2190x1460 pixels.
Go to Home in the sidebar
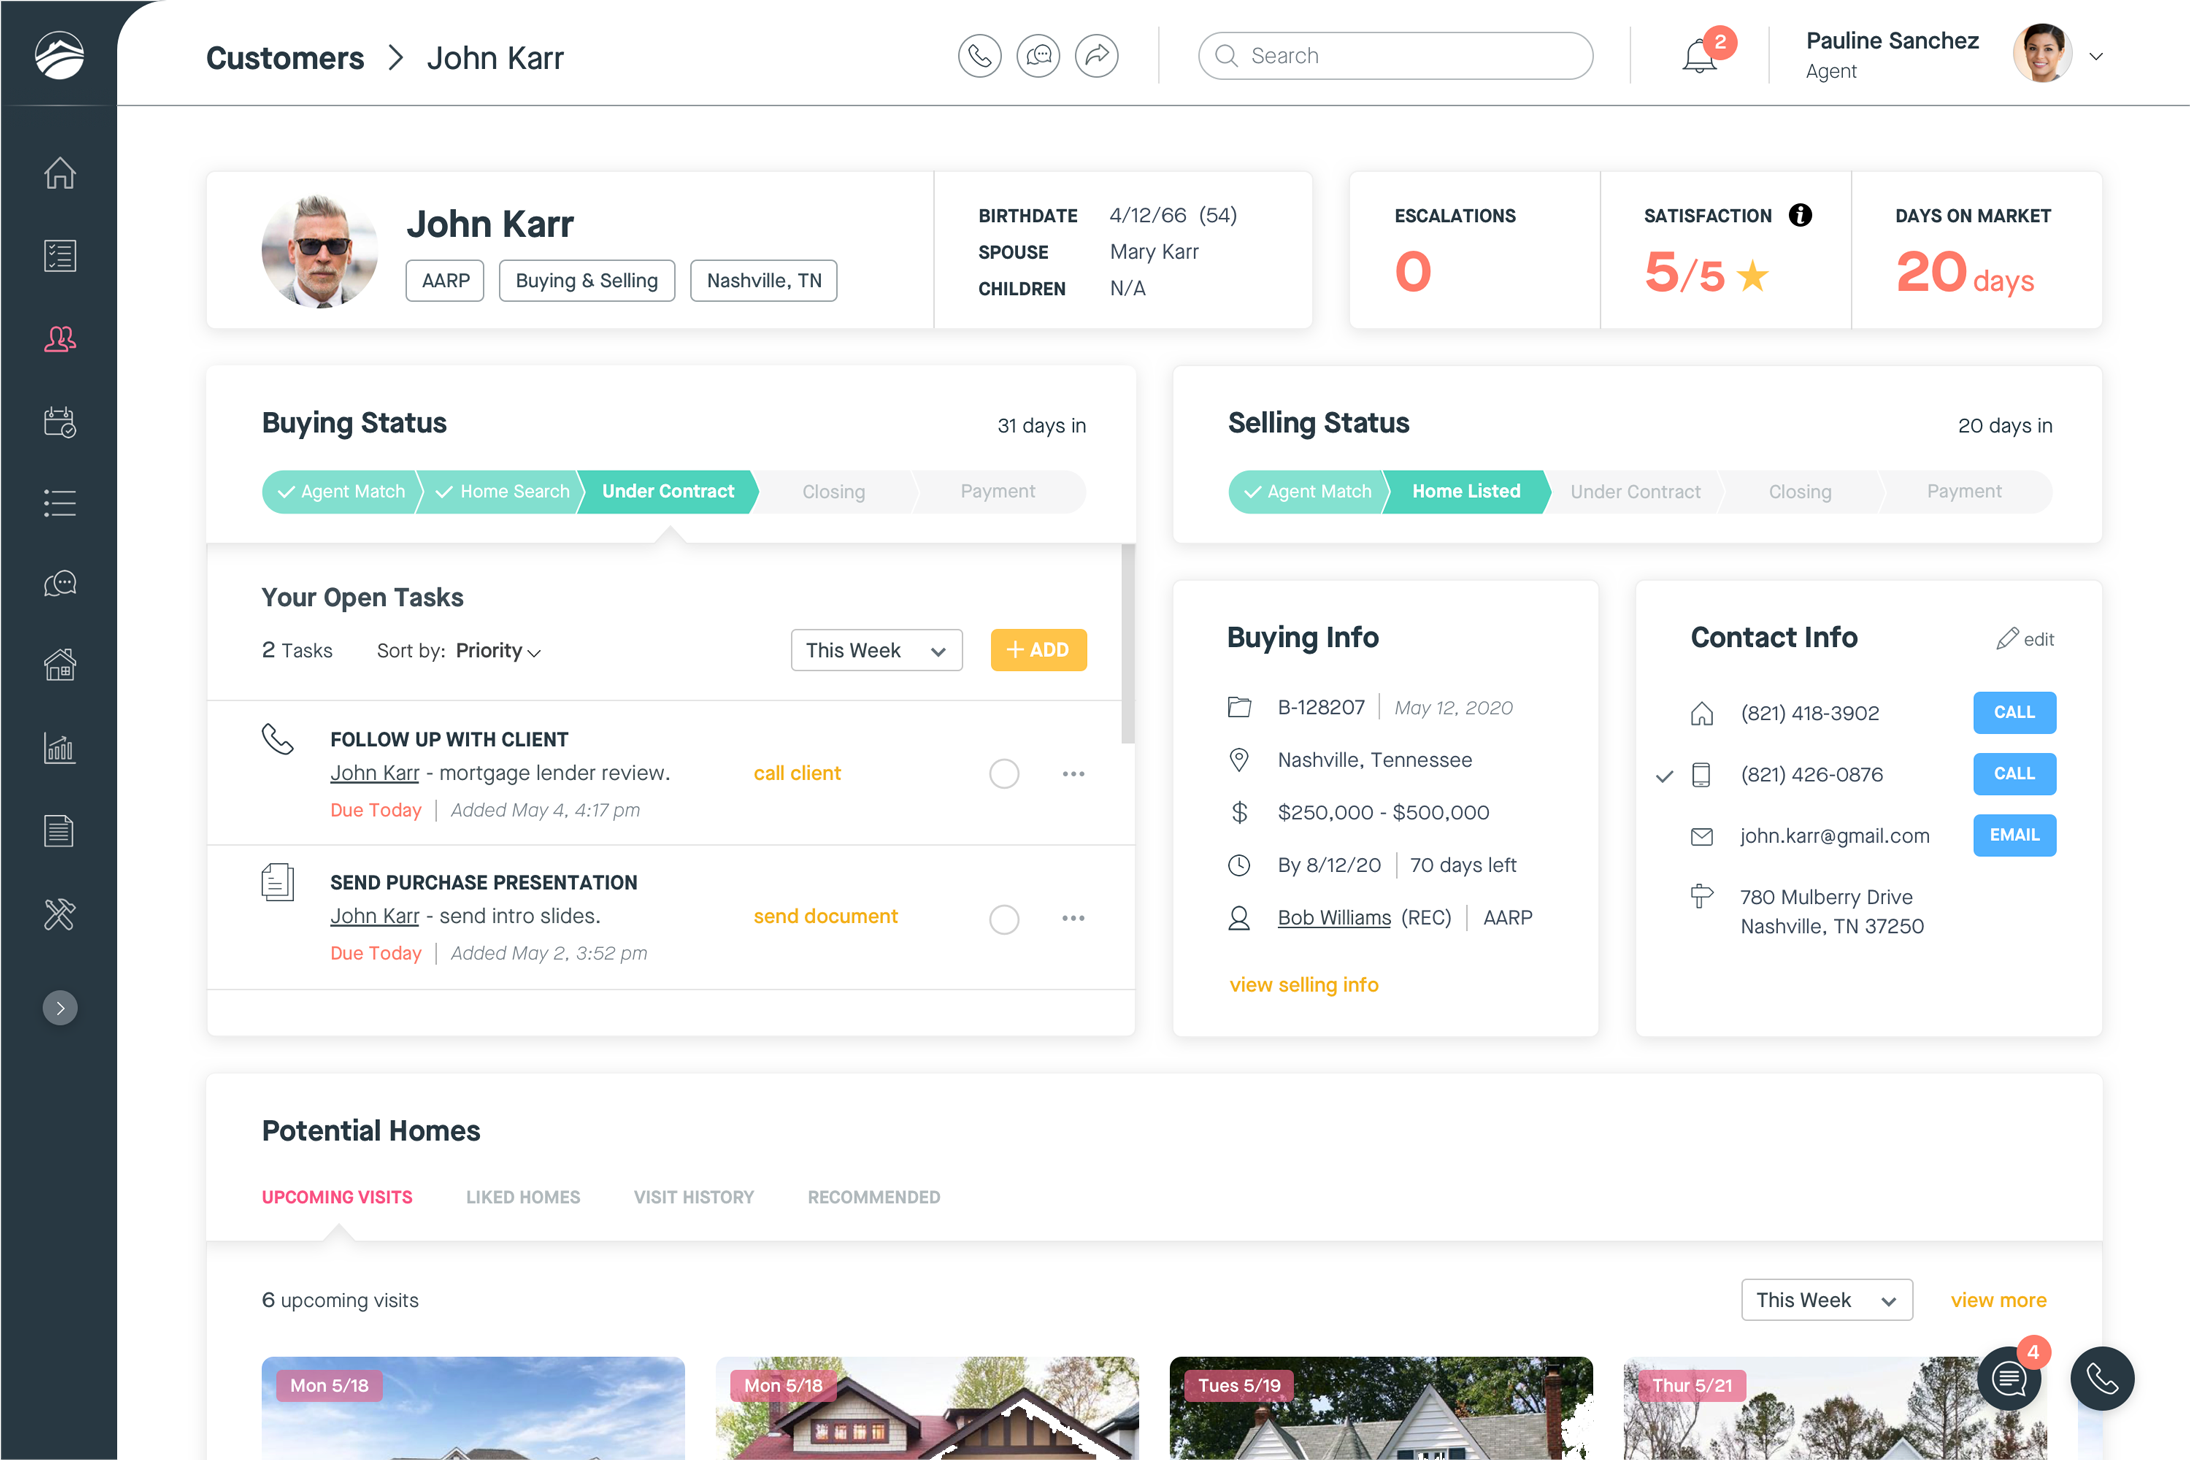tap(60, 173)
